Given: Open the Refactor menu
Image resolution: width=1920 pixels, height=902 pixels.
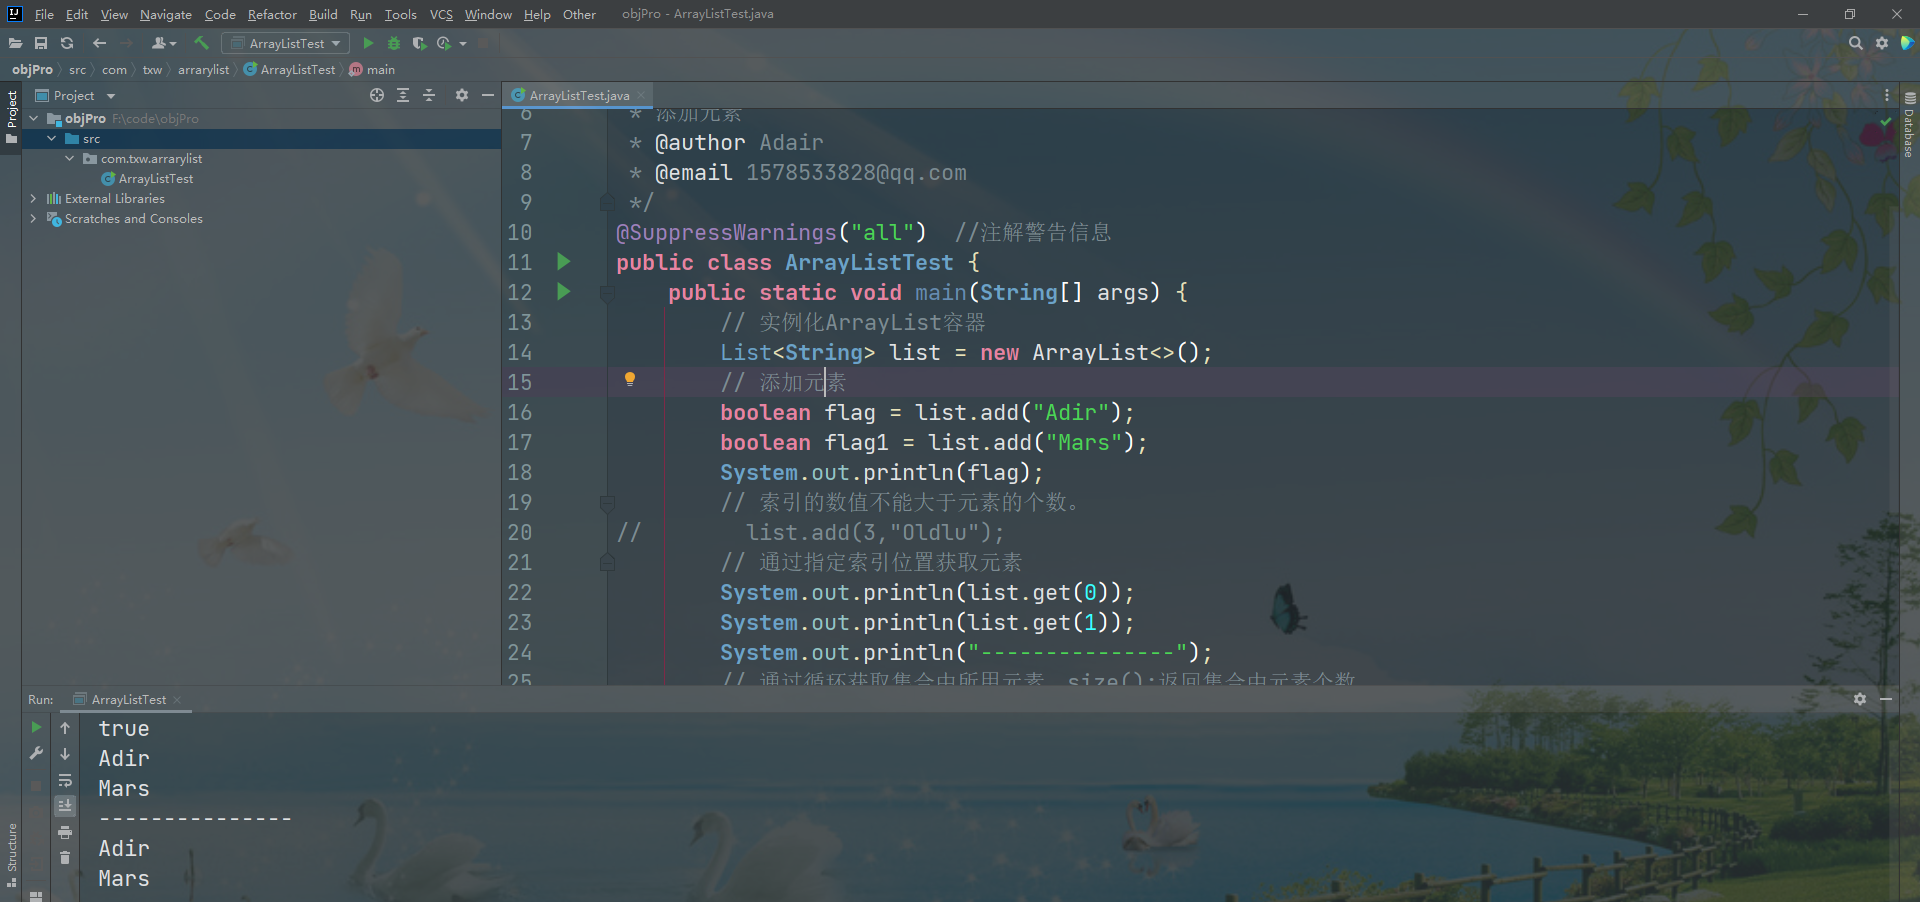Looking at the screenshot, I should click(x=272, y=14).
